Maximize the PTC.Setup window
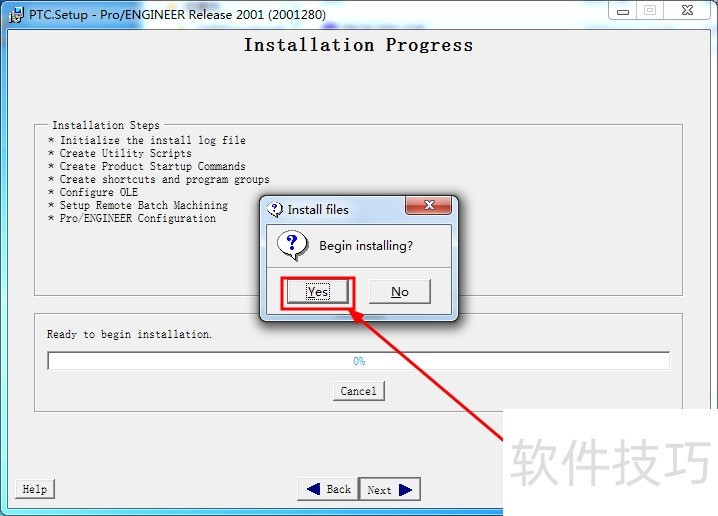 (x=650, y=11)
